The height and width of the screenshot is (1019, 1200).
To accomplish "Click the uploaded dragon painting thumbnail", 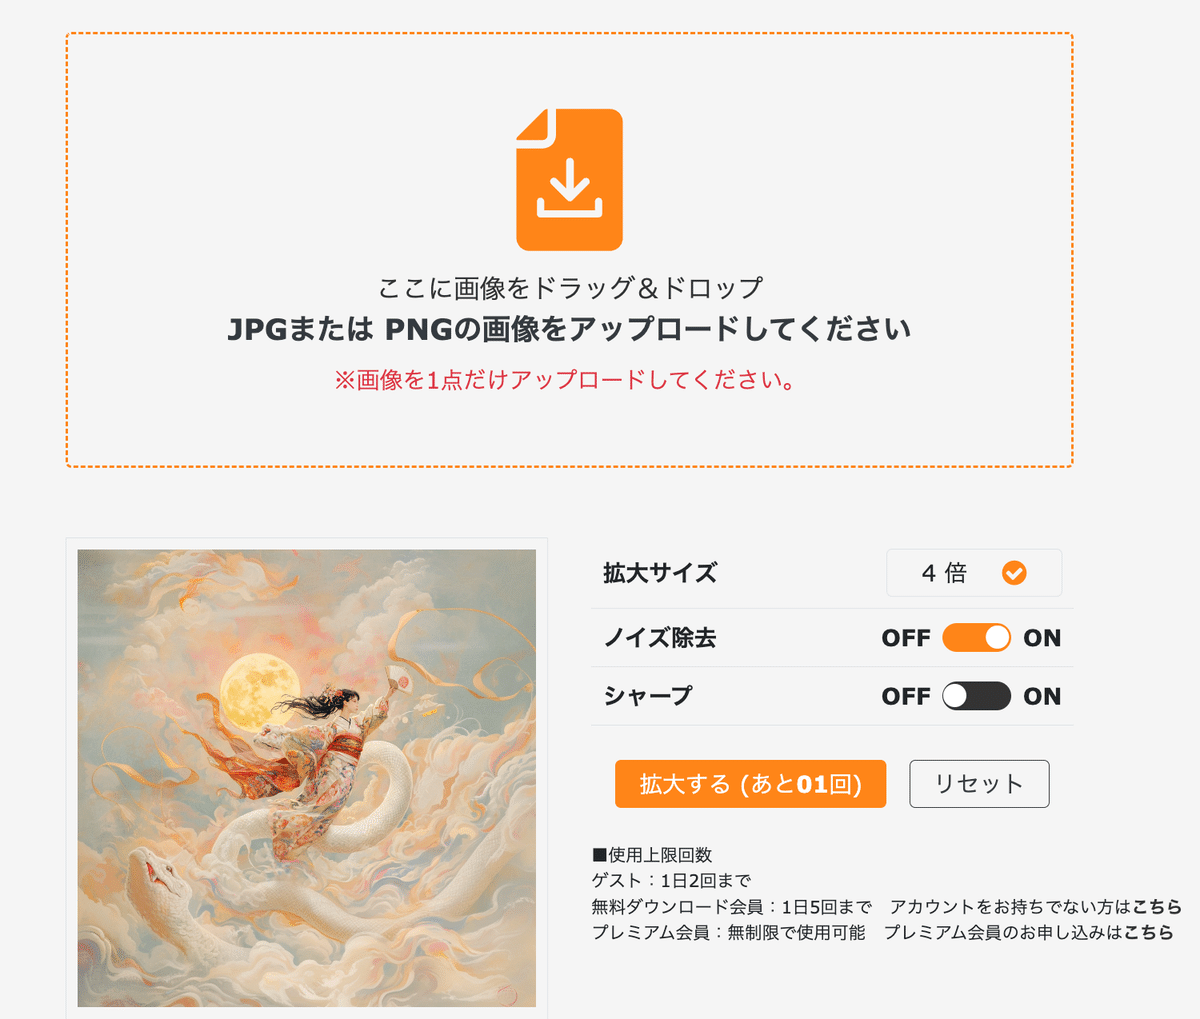I will point(307,778).
